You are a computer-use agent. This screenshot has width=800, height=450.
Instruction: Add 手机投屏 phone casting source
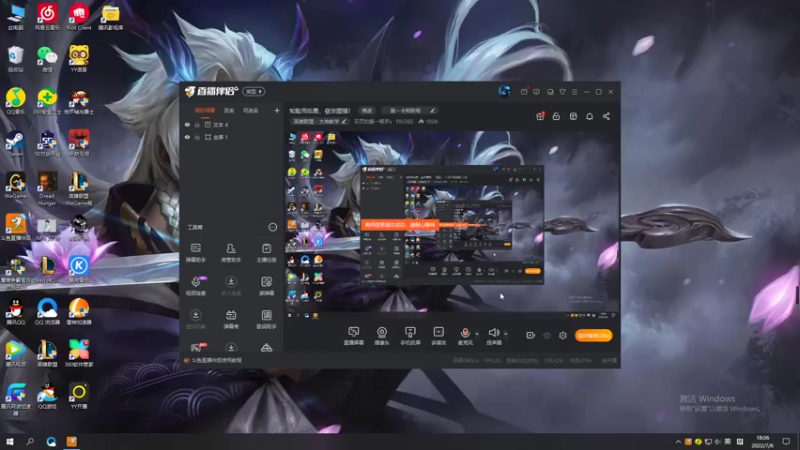coord(410,336)
